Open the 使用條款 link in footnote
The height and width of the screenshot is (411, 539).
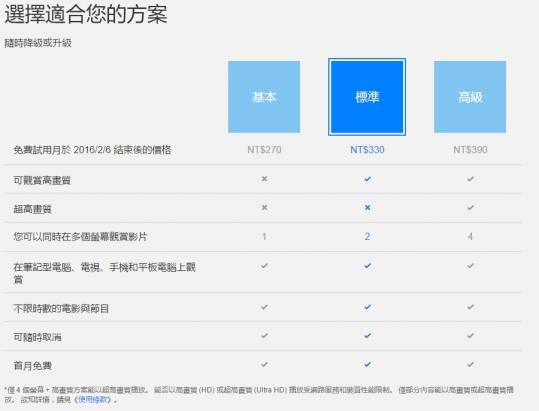pyautogui.click(x=94, y=400)
